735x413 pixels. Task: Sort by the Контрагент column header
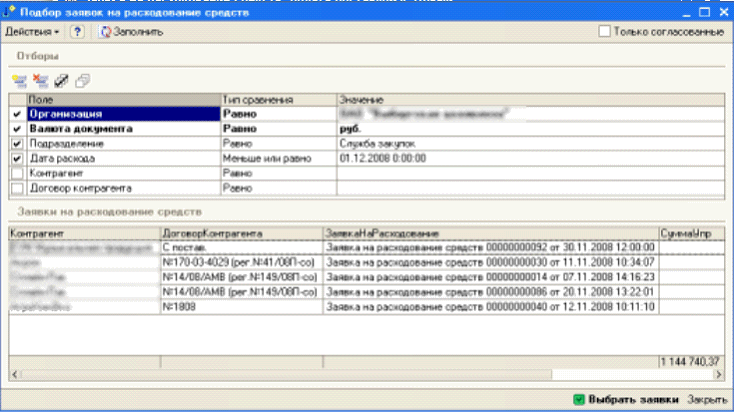pos(84,233)
